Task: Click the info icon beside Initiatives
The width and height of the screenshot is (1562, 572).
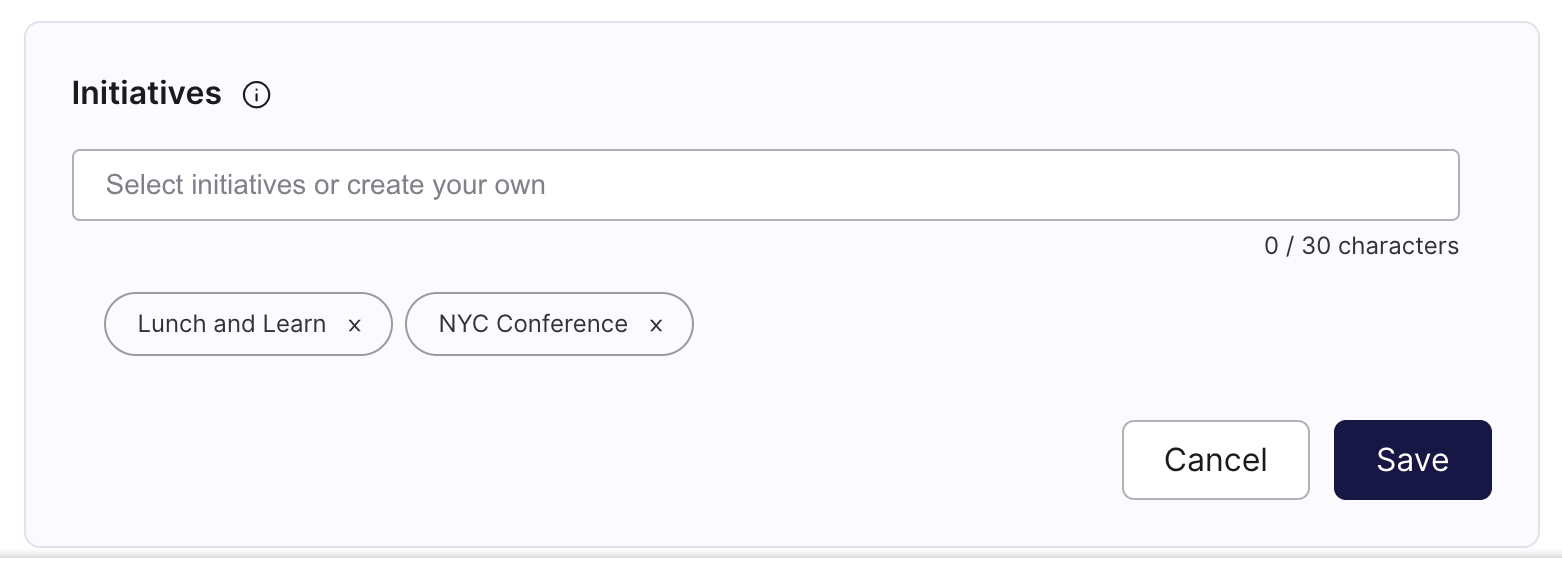Action: coord(257,95)
